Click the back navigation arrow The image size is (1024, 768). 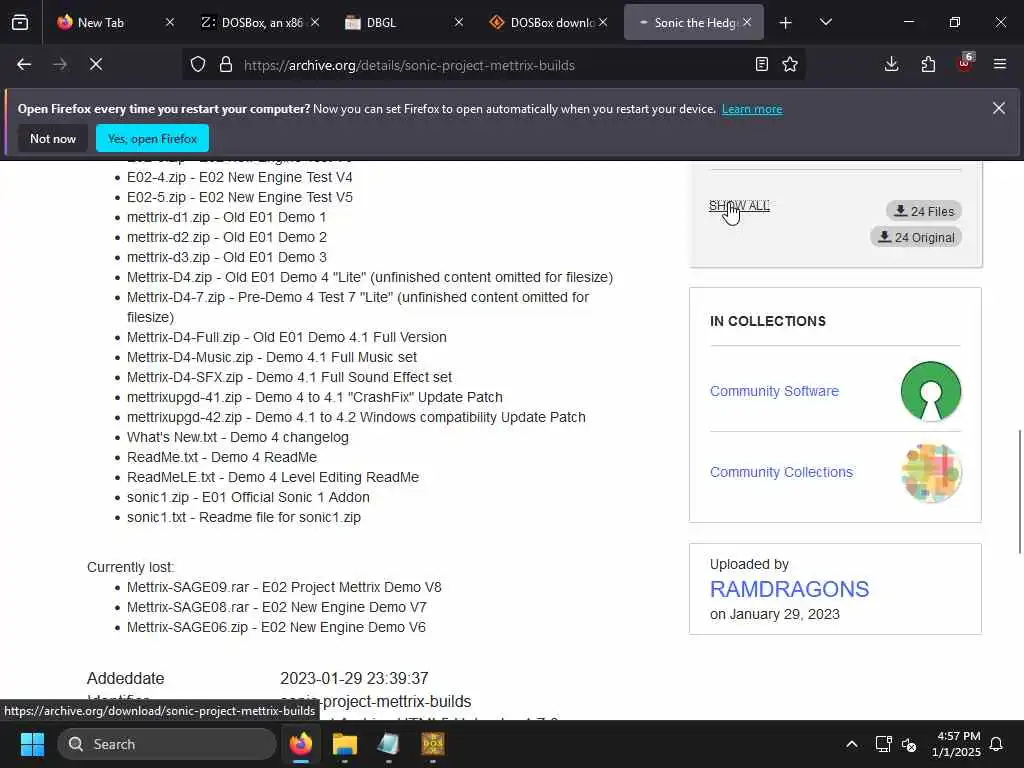(24, 65)
